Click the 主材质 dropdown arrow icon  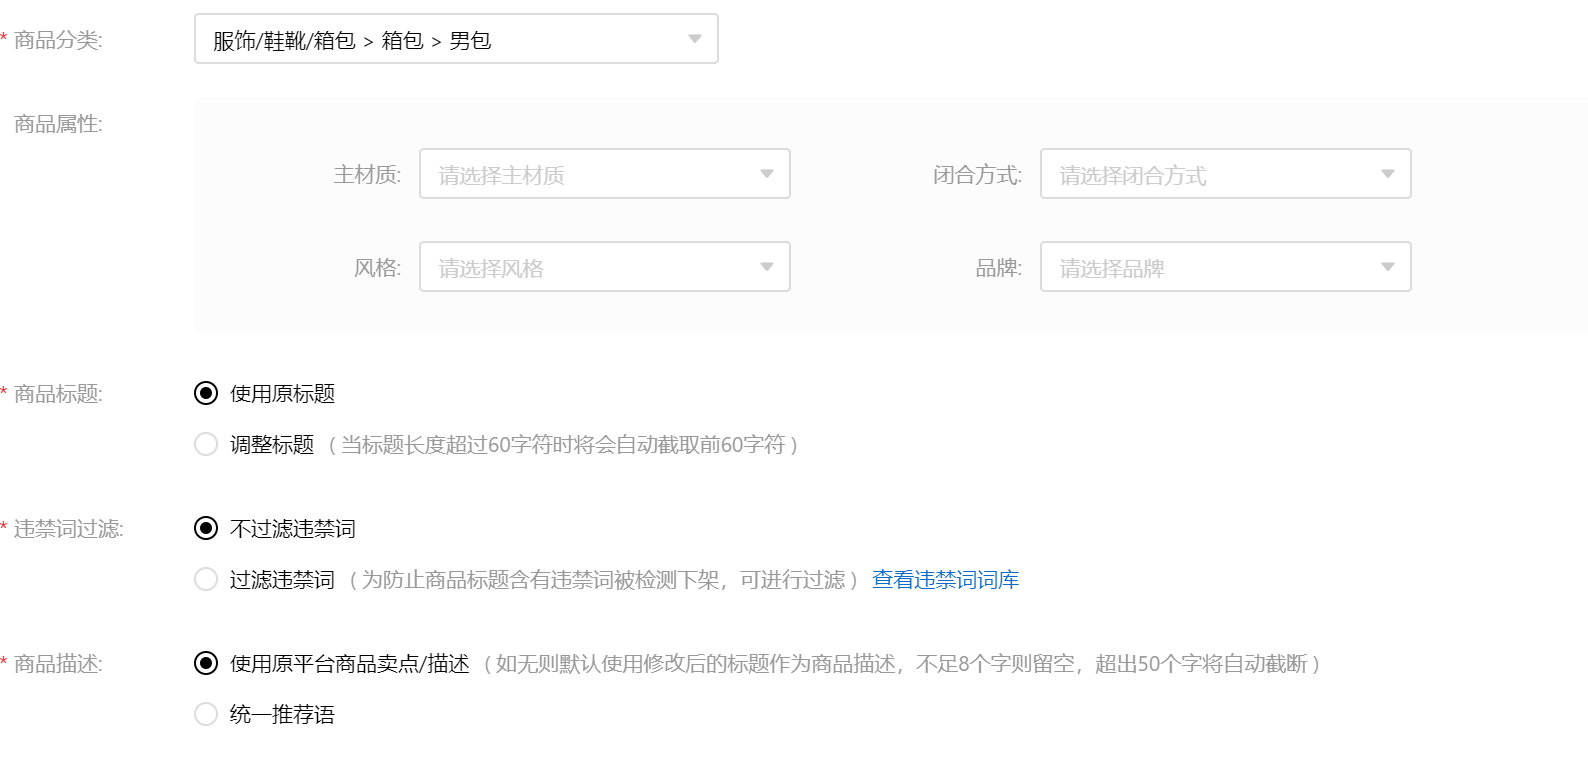coord(766,174)
